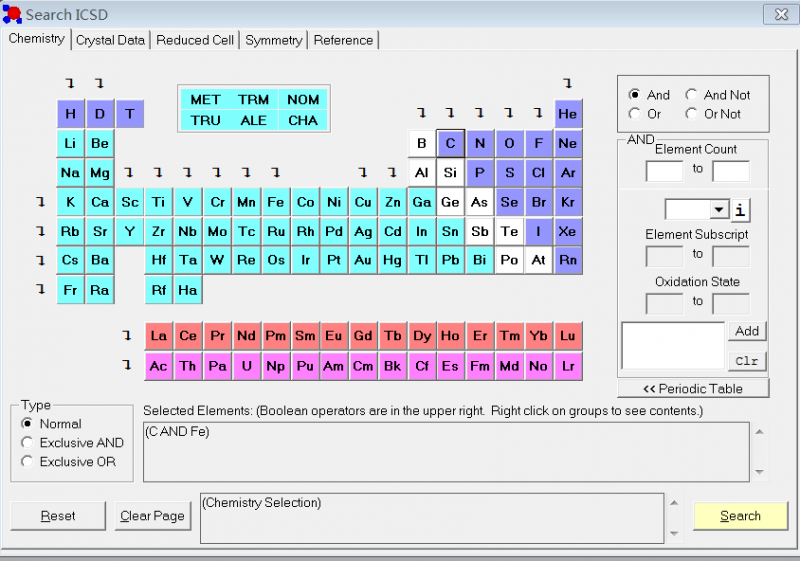Select row marker beside K
This screenshot has width=800, height=561.
pos(41,202)
